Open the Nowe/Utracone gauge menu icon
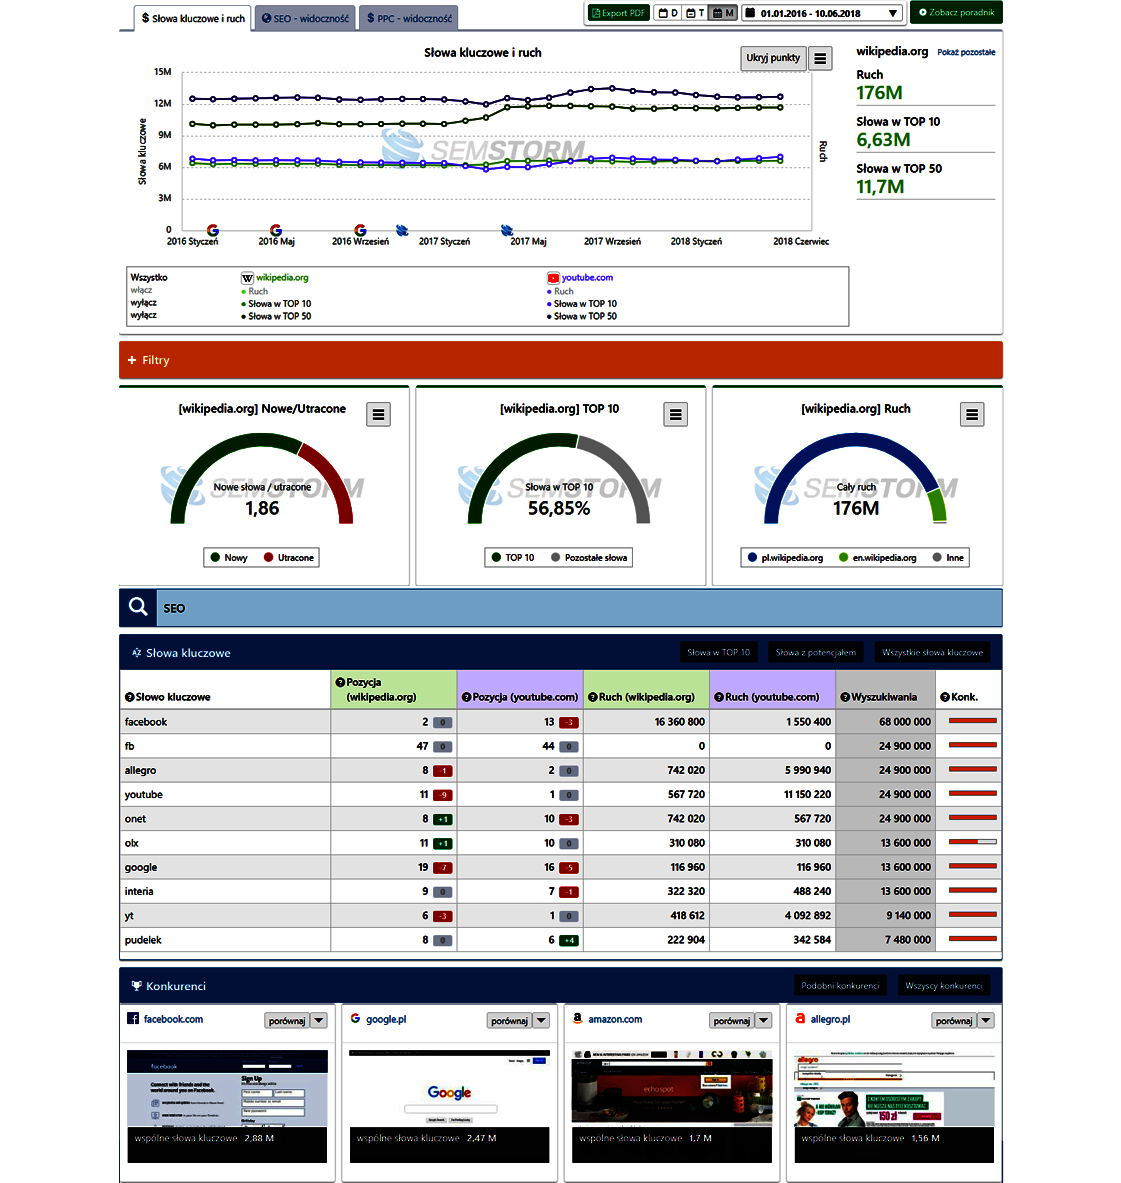This screenshot has width=1121, height=1183. pyautogui.click(x=379, y=414)
